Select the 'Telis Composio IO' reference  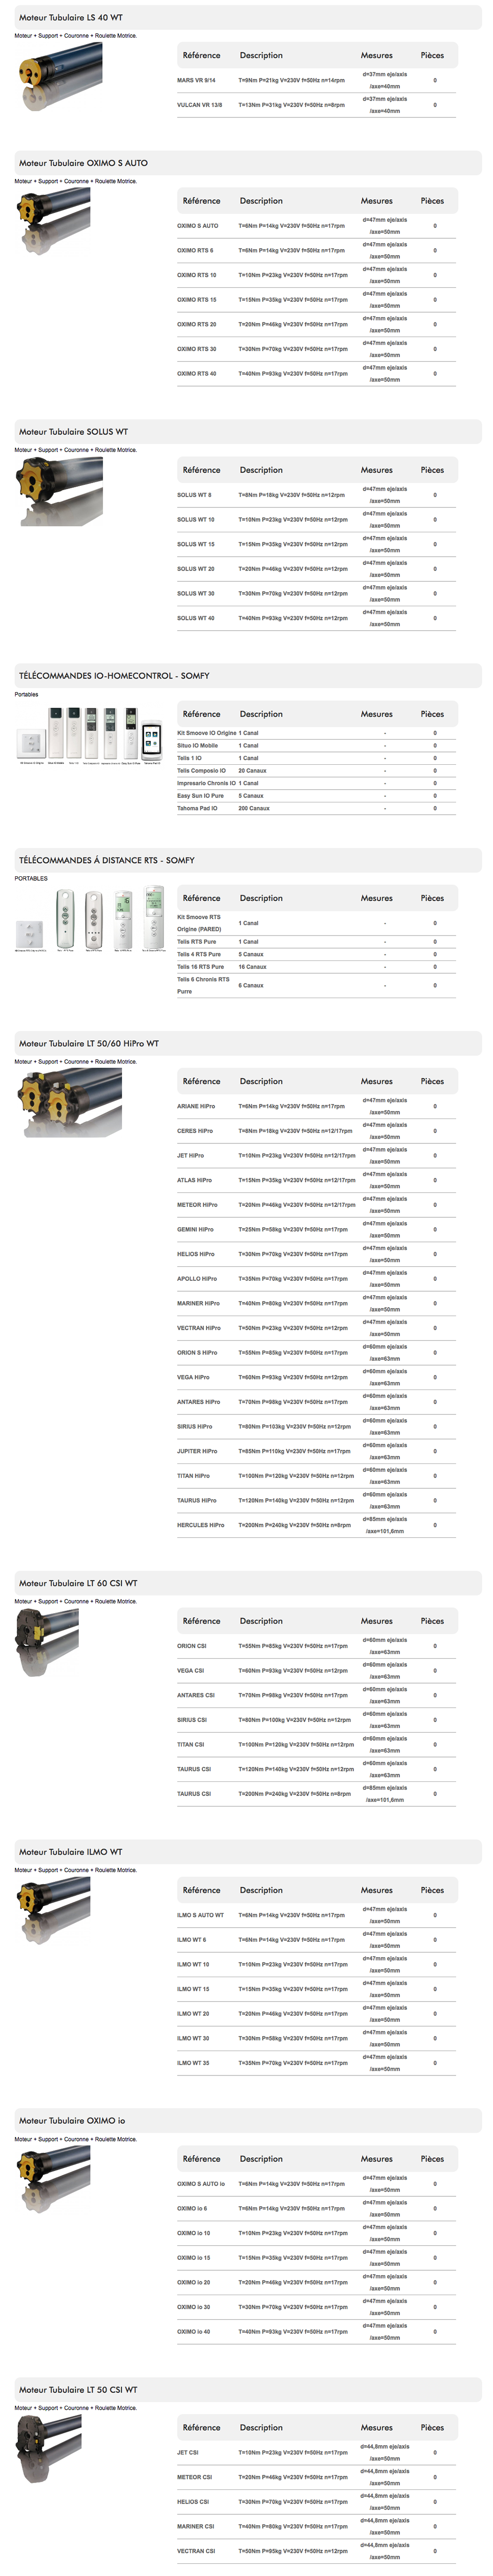click(x=201, y=771)
